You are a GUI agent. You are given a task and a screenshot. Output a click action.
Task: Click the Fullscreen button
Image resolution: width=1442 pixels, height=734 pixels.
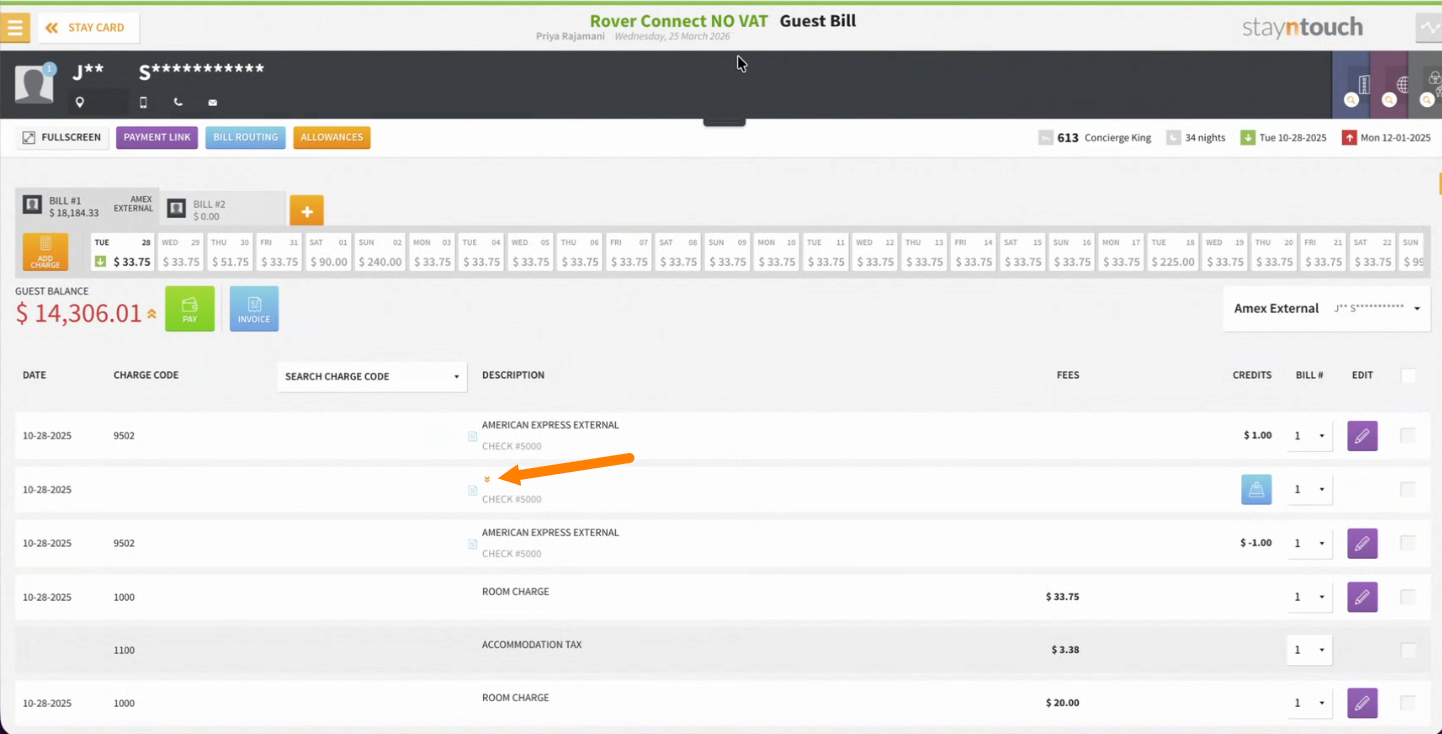tap(62, 138)
